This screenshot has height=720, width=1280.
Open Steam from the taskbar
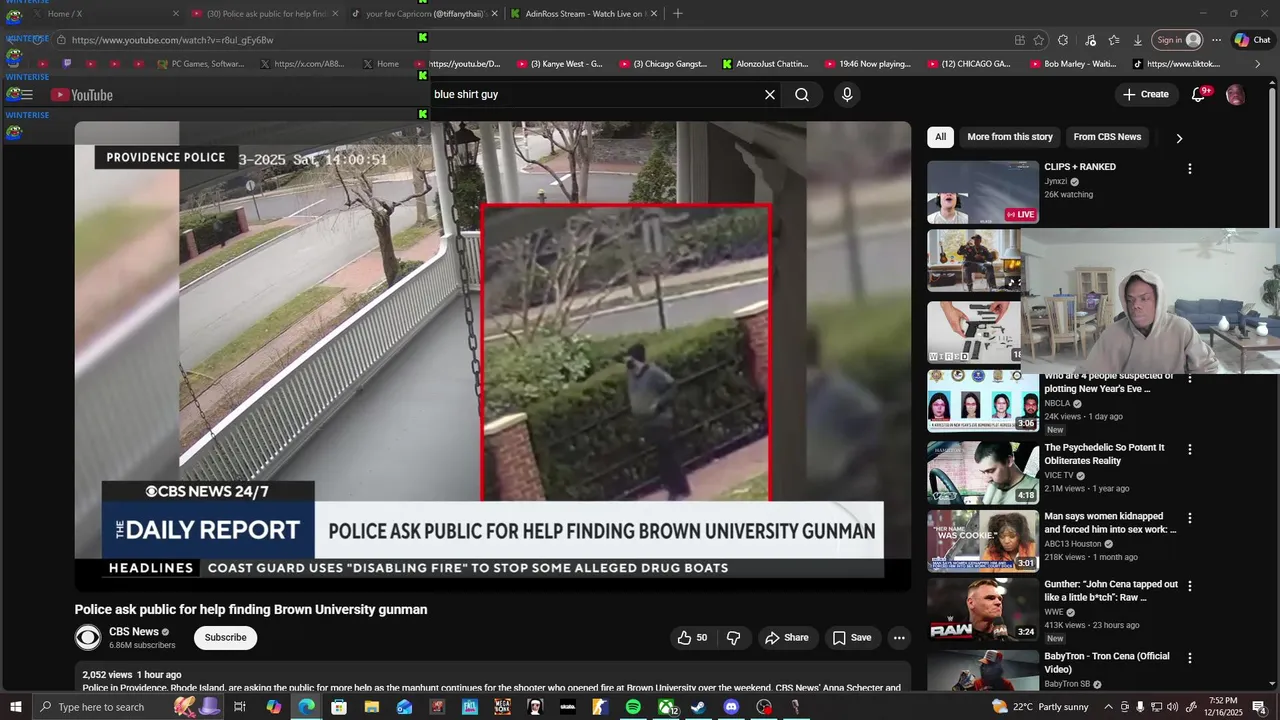click(698, 707)
